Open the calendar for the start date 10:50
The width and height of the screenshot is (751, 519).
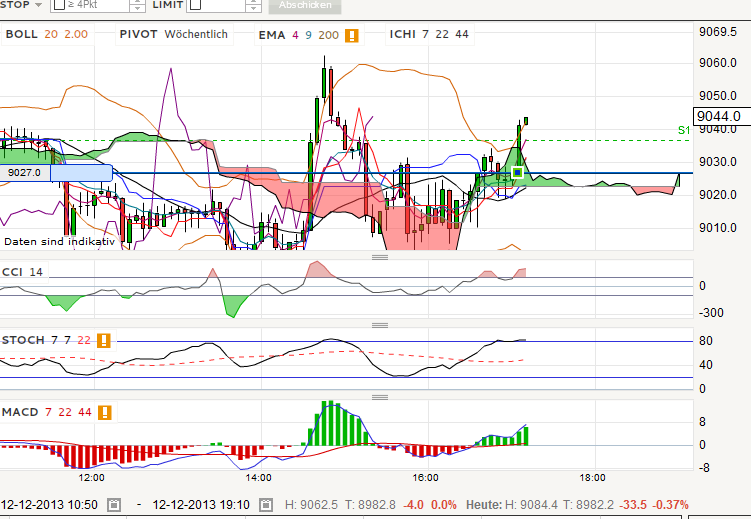(114, 505)
